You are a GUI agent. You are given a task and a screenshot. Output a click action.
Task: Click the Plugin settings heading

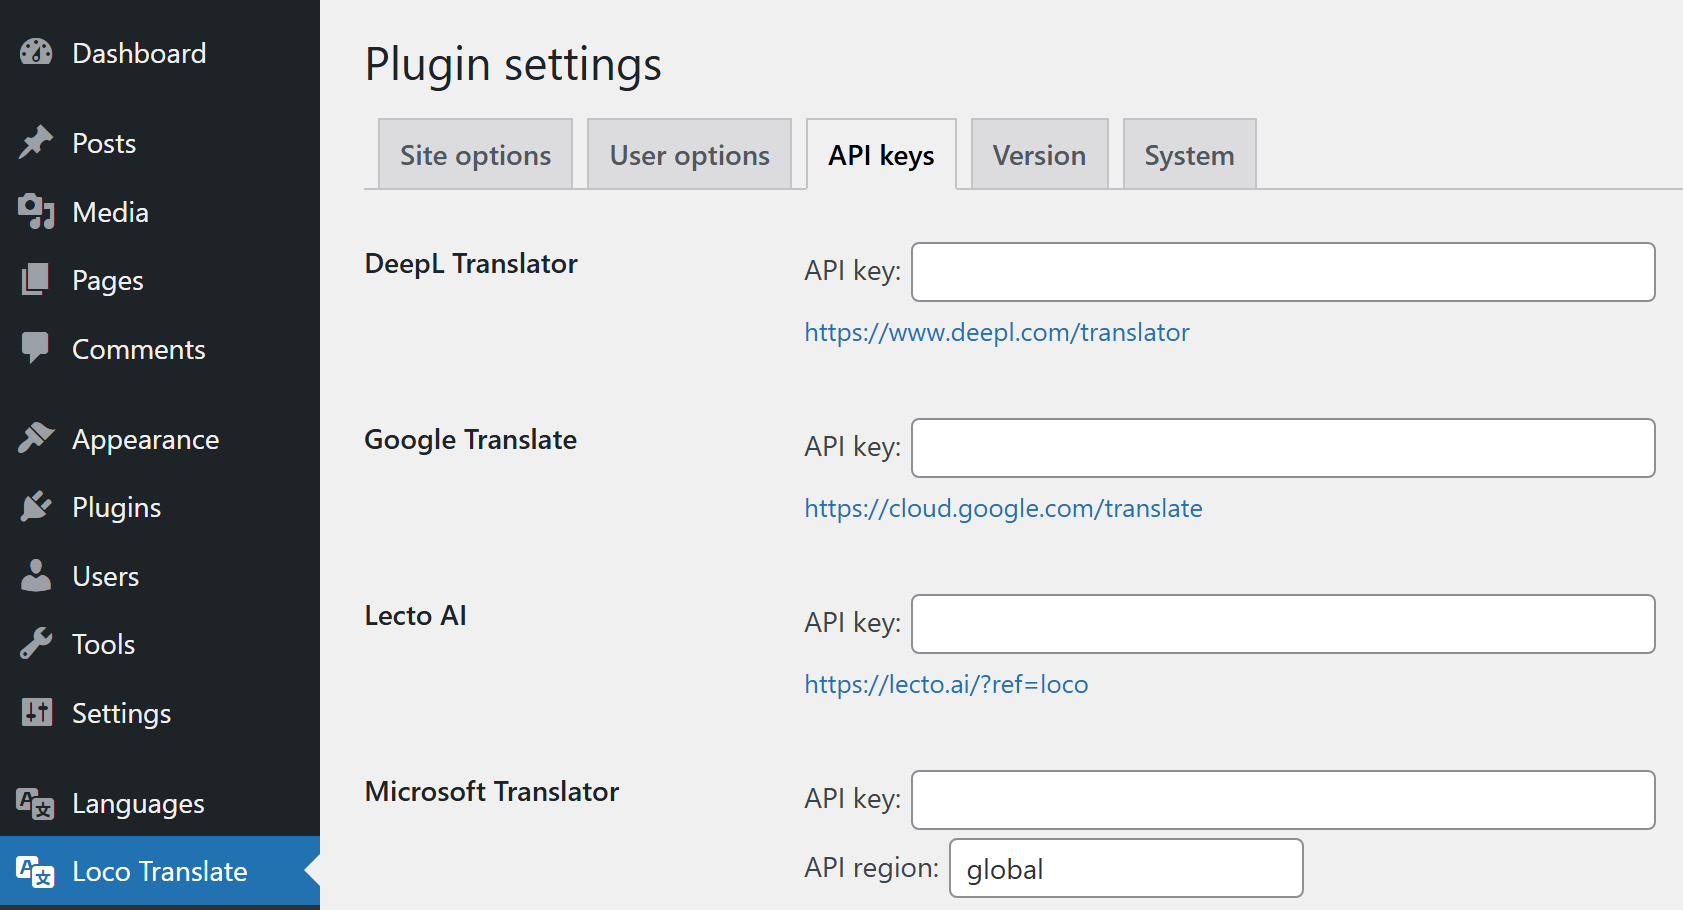[x=513, y=65]
